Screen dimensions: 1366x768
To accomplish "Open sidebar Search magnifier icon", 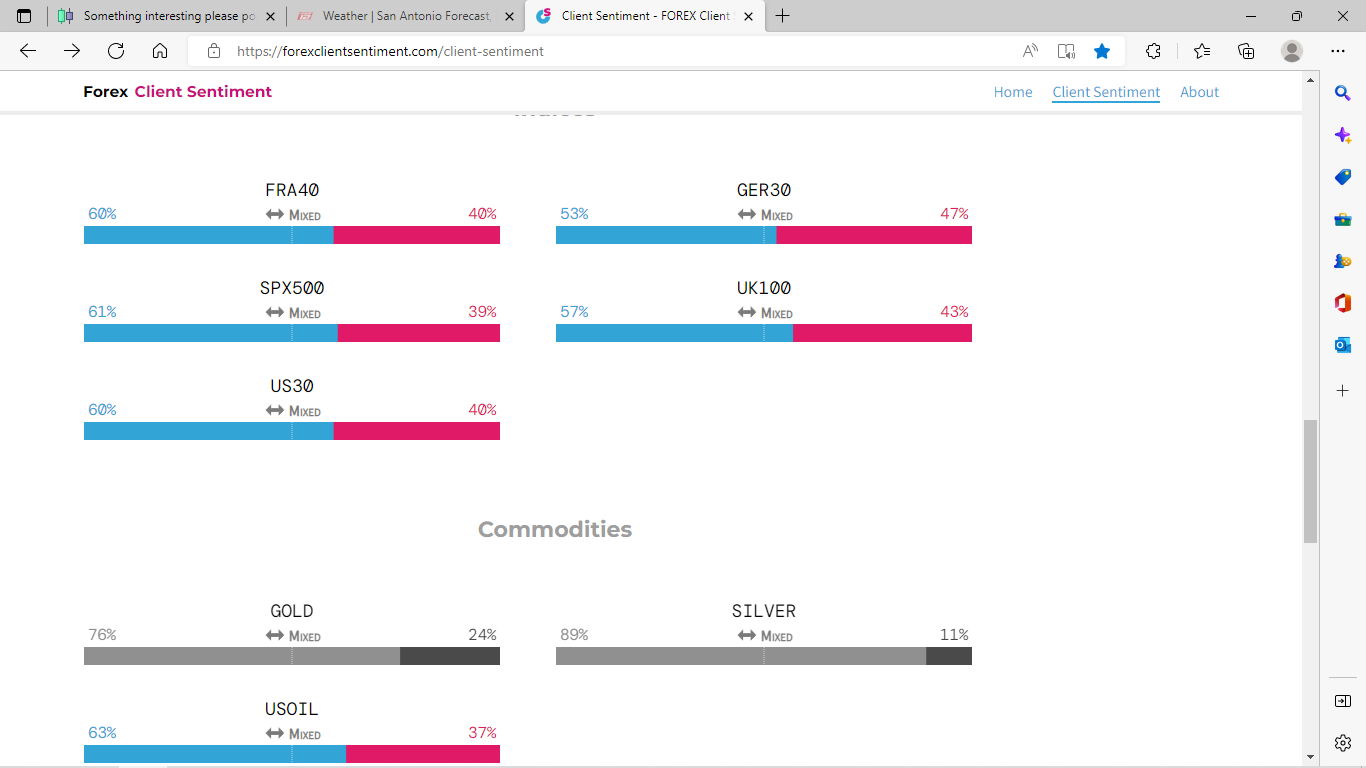I will pyautogui.click(x=1343, y=93).
